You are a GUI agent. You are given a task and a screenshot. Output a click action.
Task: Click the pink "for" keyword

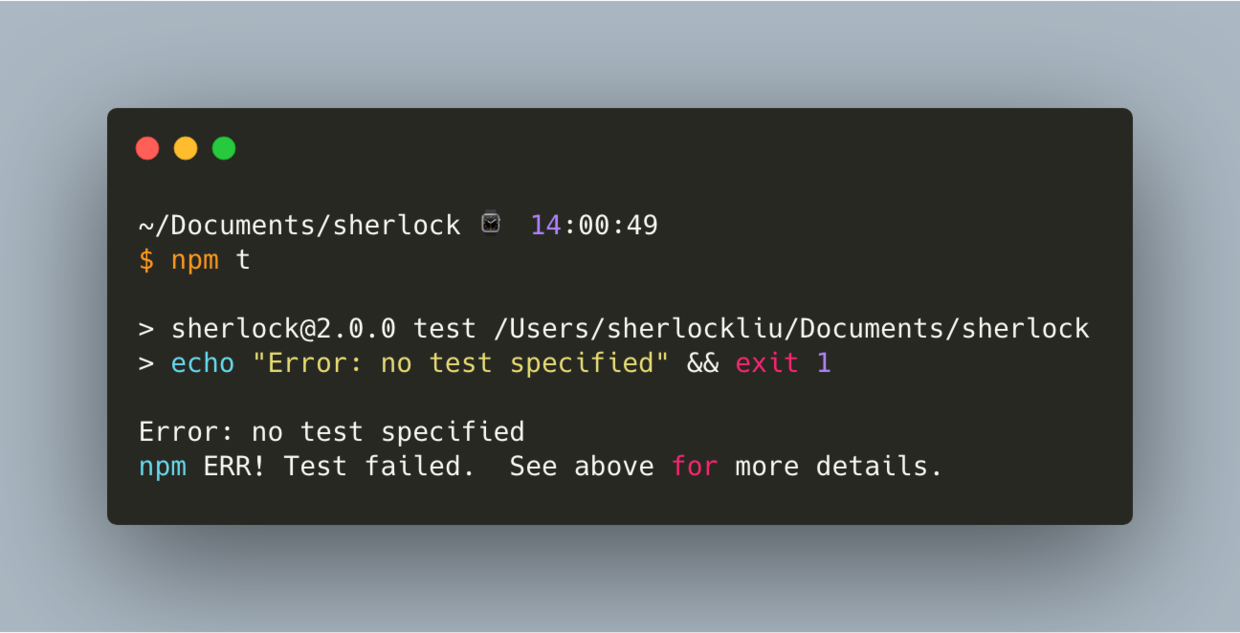pyautogui.click(x=695, y=467)
